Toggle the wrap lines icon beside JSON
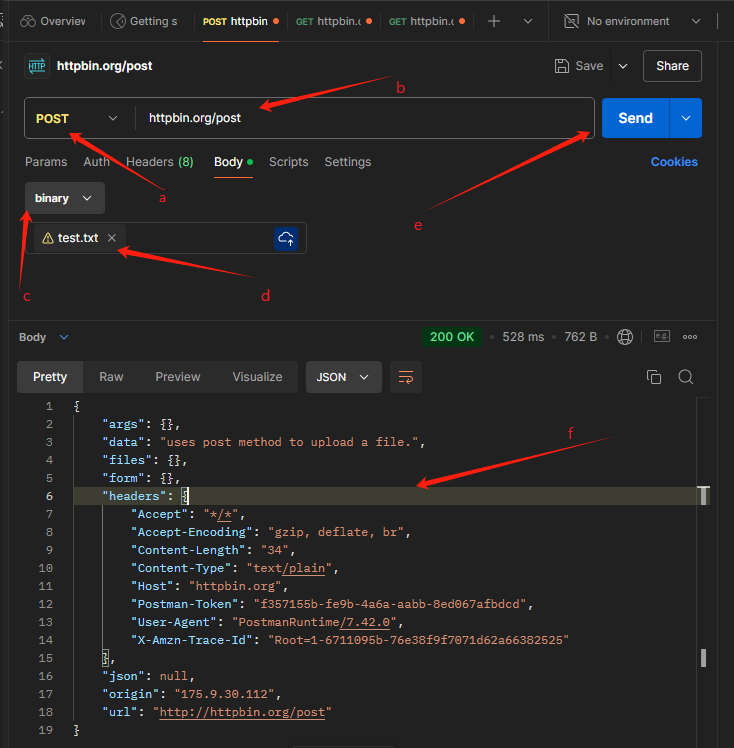 tap(405, 377)
